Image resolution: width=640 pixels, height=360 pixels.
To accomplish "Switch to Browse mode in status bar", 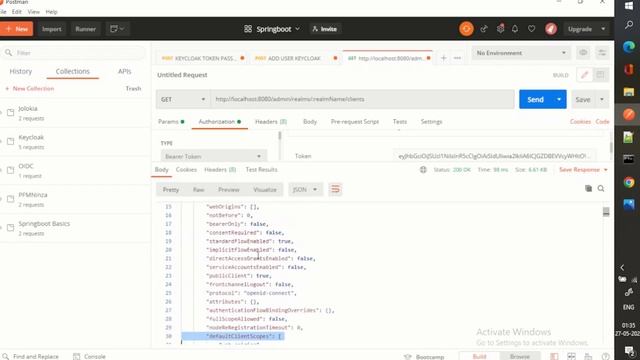I will [x=520, y=356].
